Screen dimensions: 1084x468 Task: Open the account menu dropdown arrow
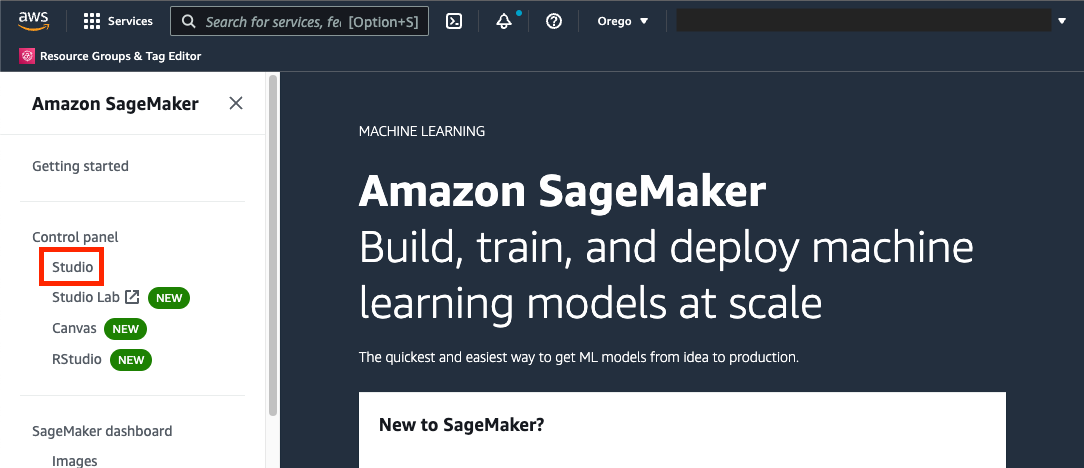1062,21
